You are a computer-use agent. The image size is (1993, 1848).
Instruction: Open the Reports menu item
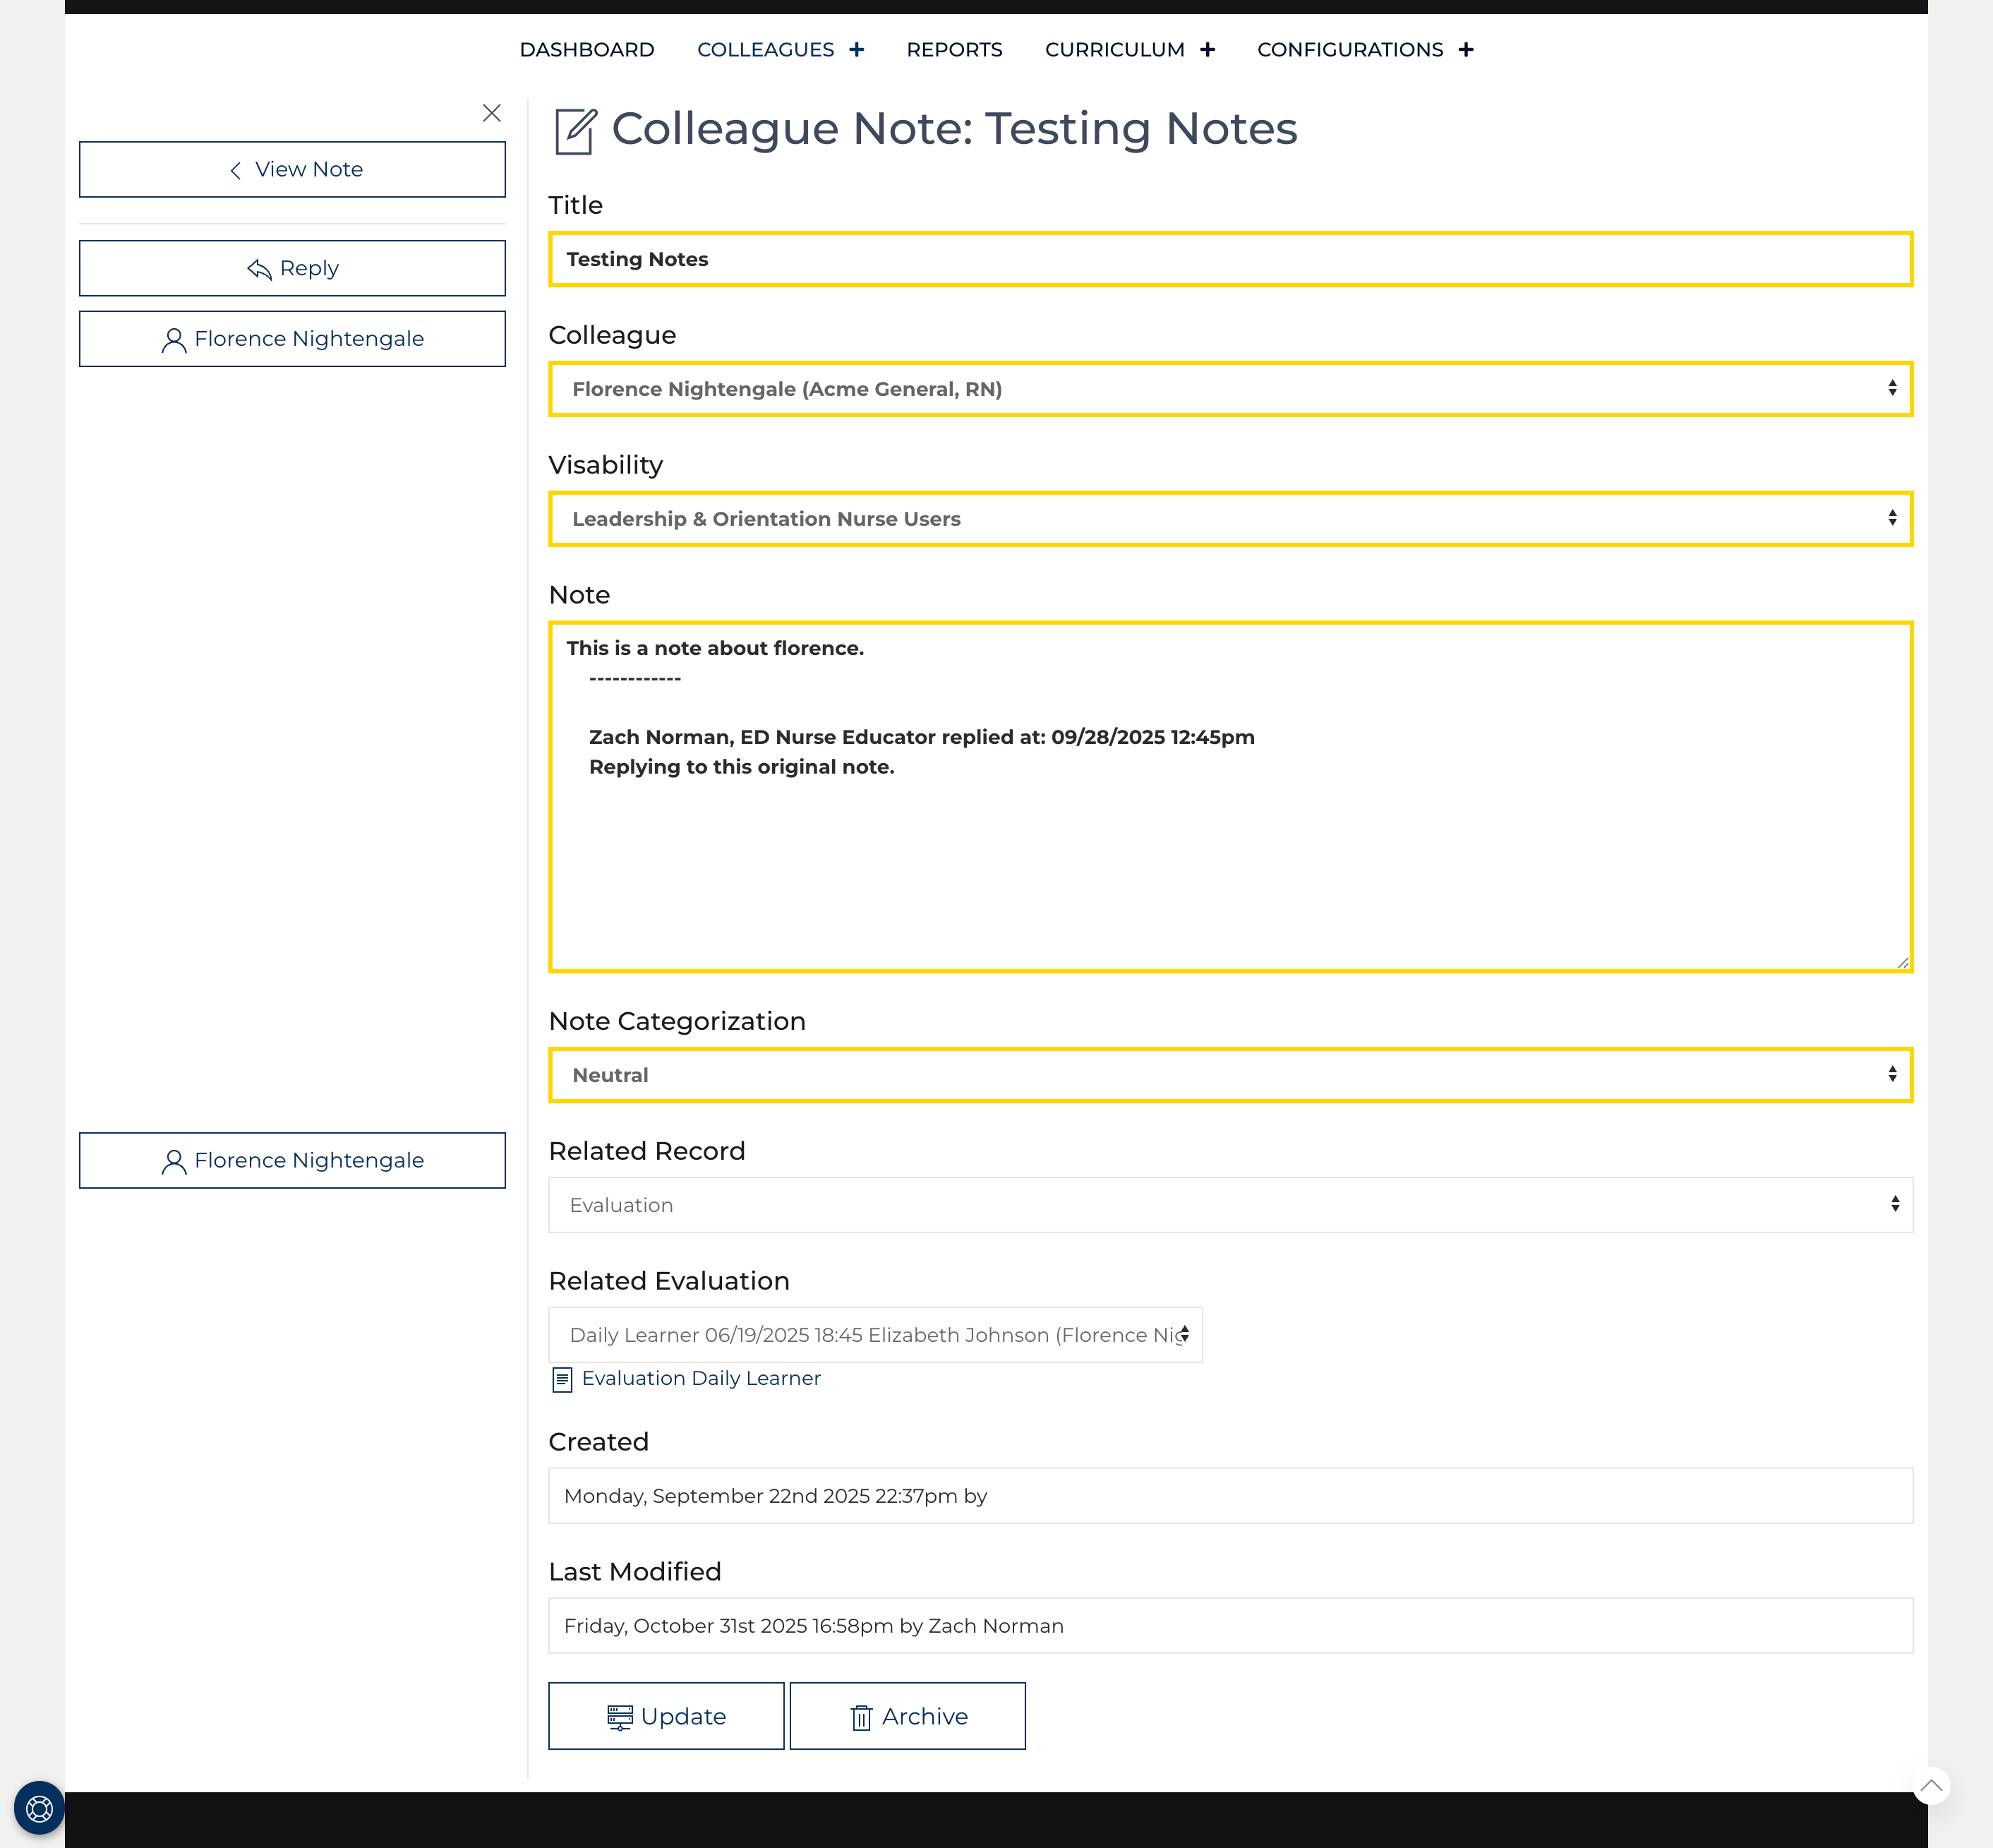coord(954,50)
